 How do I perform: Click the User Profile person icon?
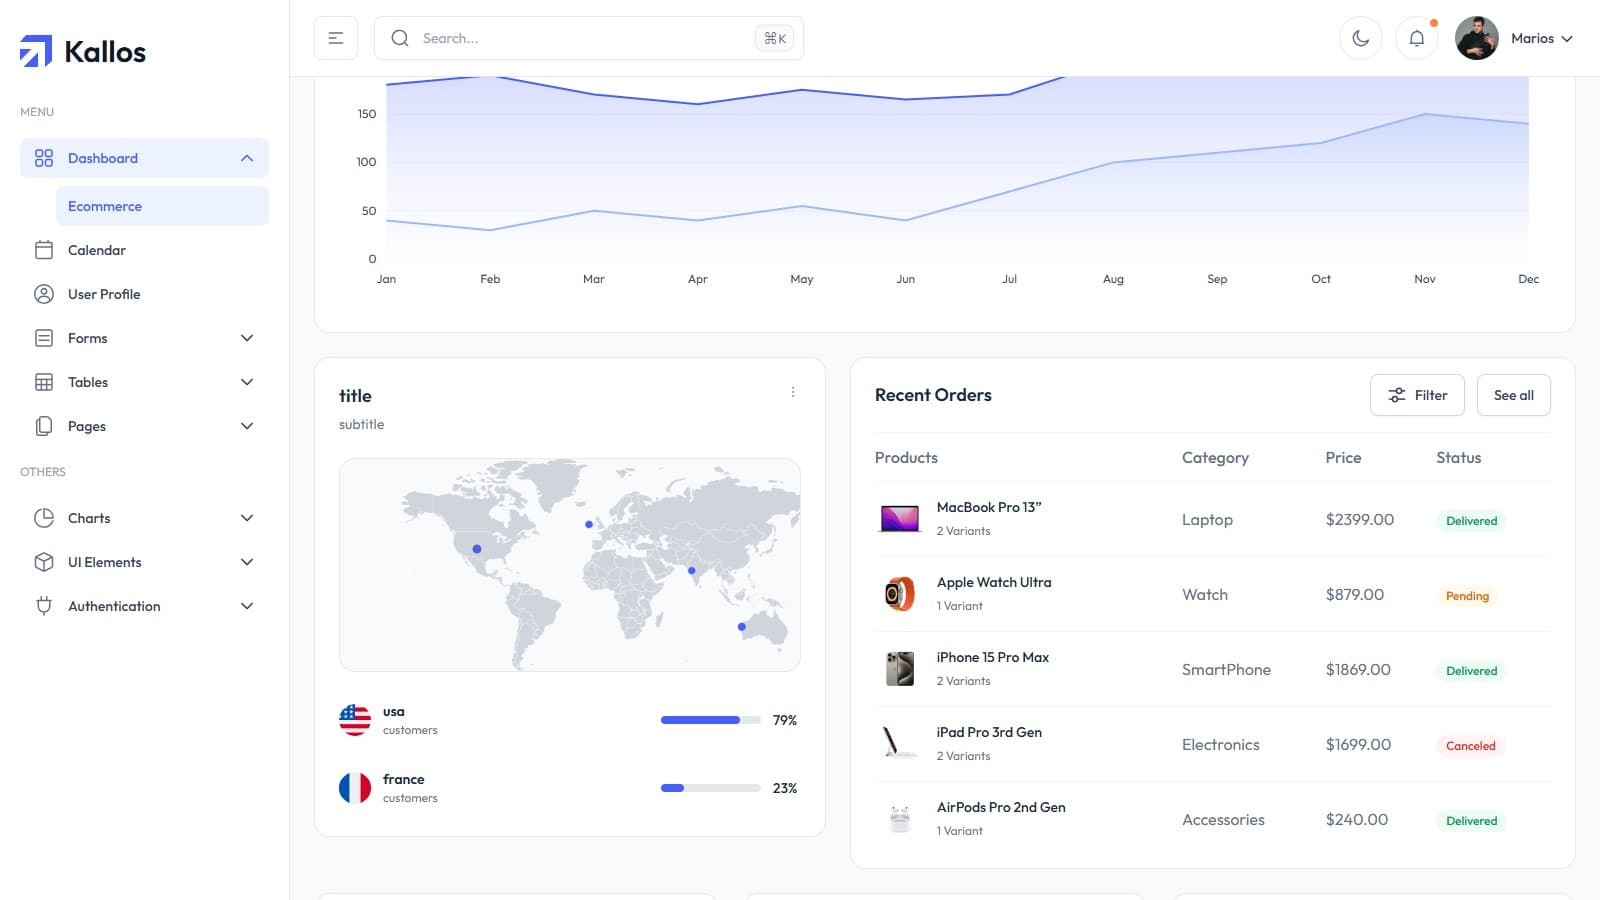click(x=44, y=294)
